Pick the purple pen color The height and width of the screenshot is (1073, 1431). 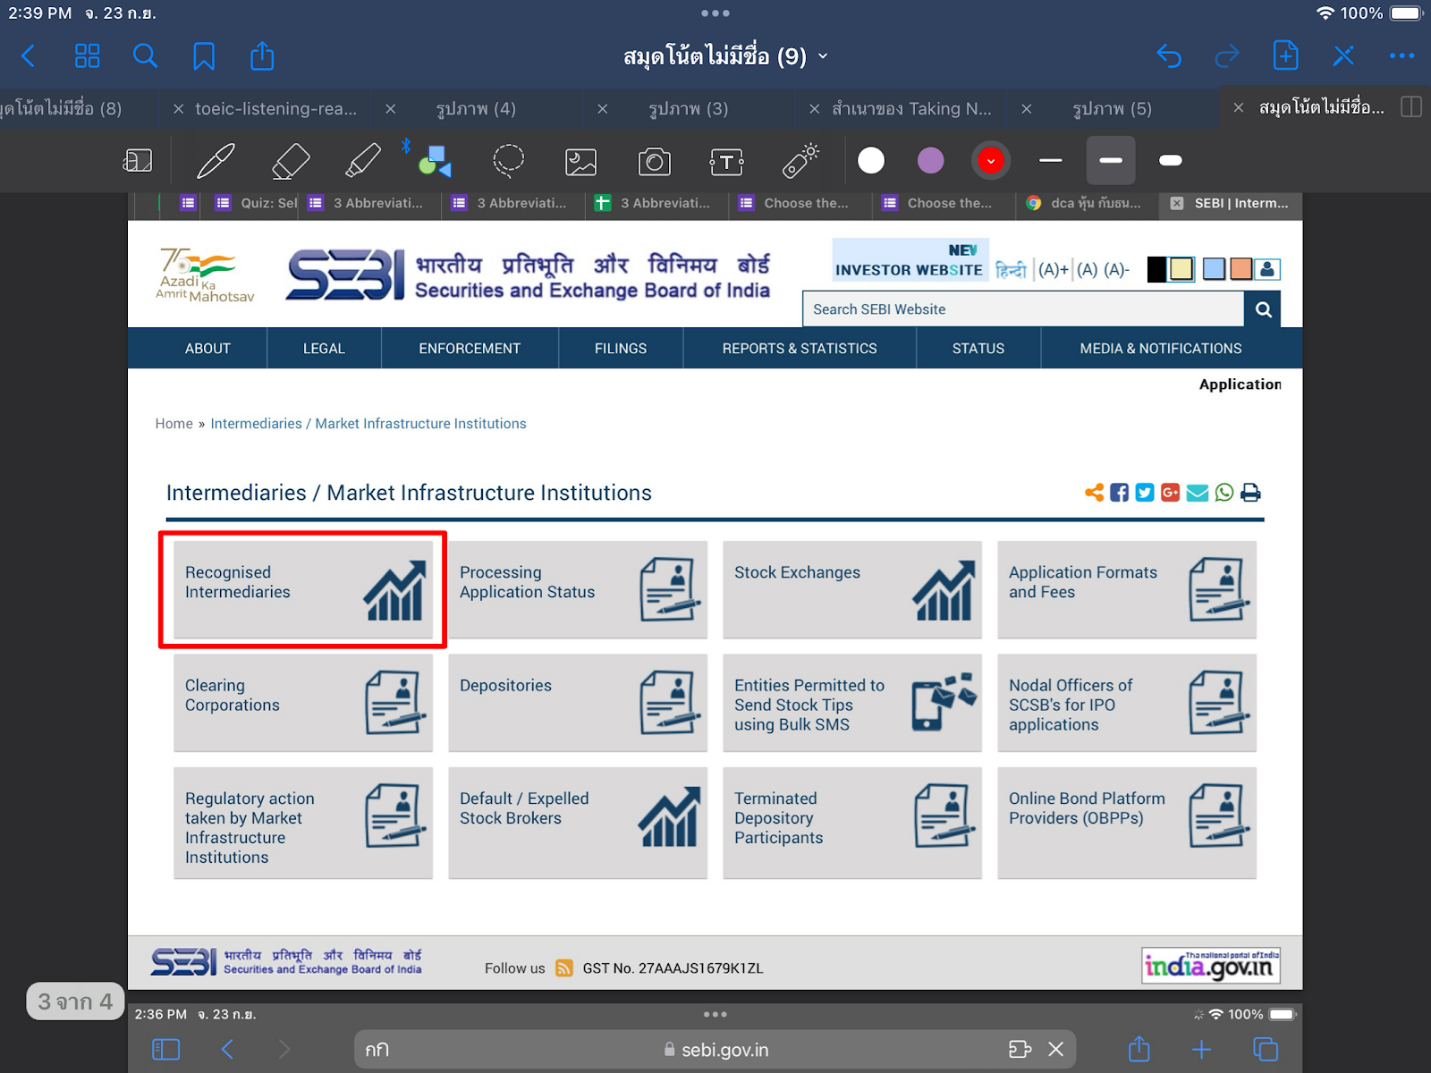[x=930, y=161]
